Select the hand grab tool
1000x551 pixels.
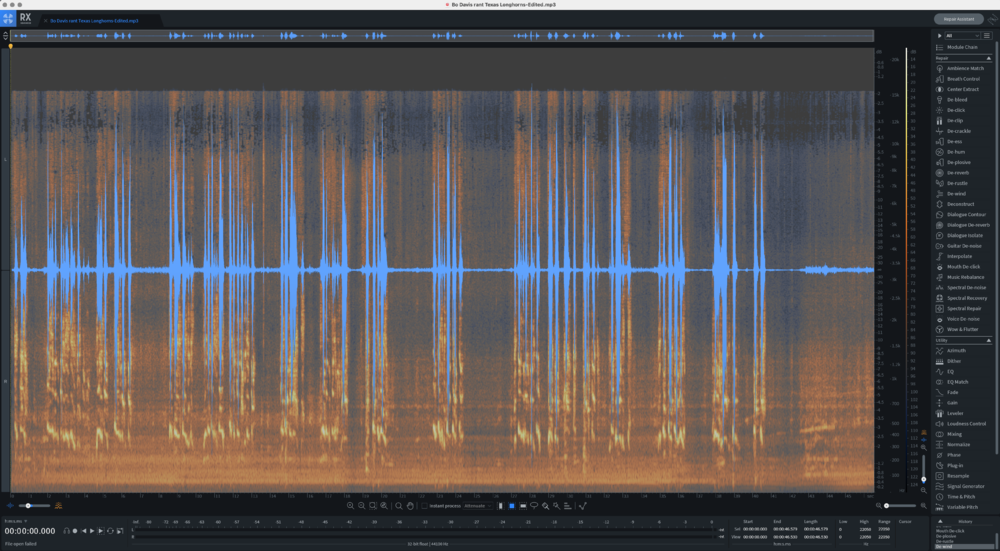410,506
